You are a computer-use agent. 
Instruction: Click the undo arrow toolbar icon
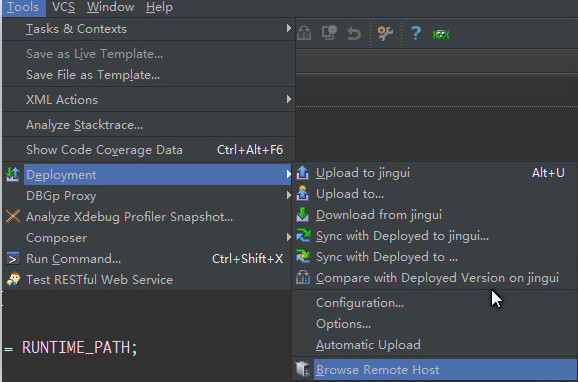354,34
